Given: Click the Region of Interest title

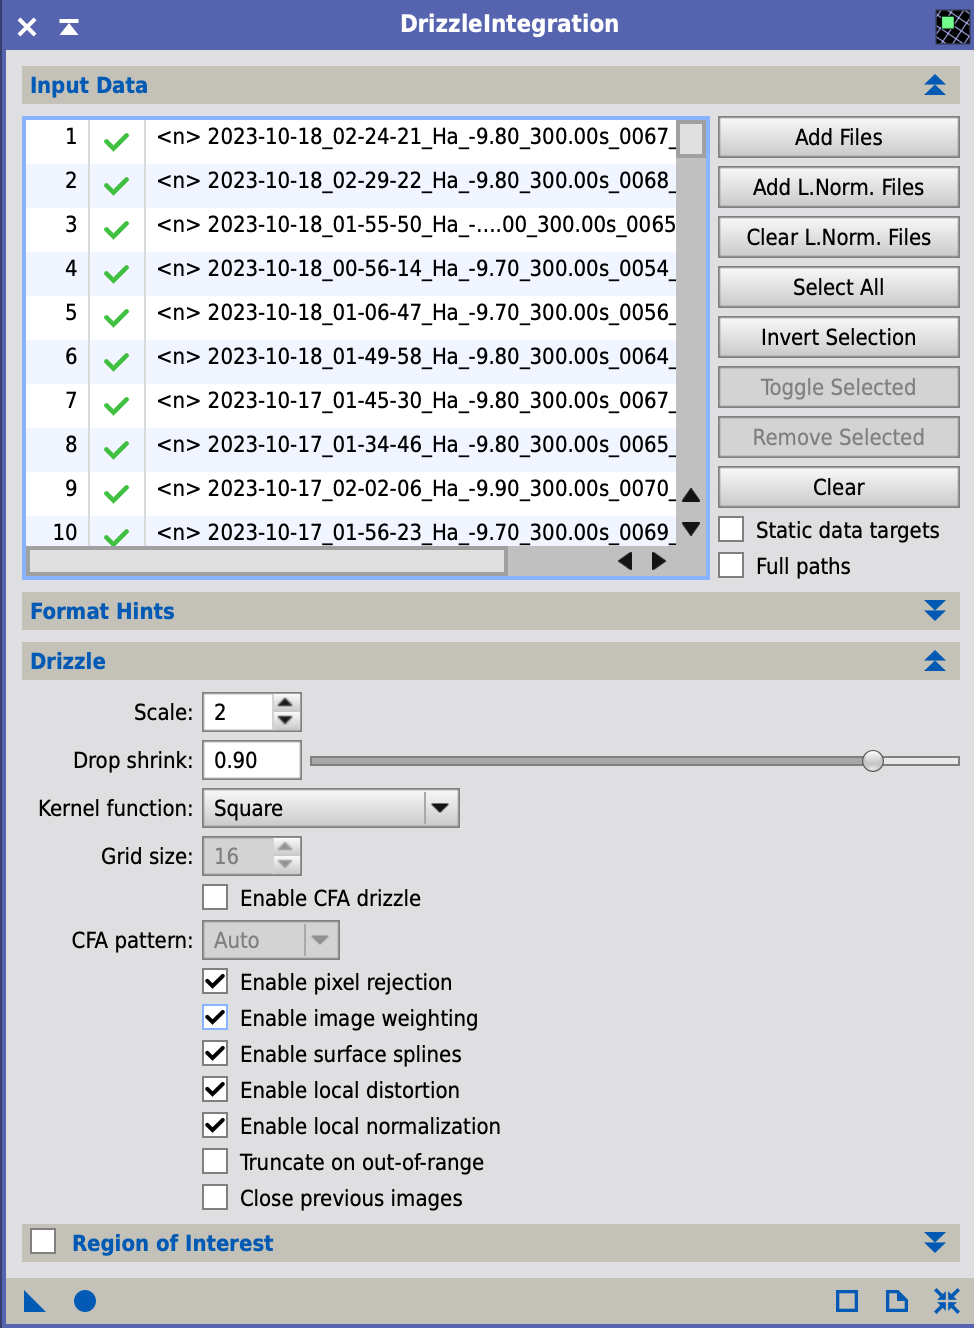Looking at the screenshot, I should [172, 1243].
